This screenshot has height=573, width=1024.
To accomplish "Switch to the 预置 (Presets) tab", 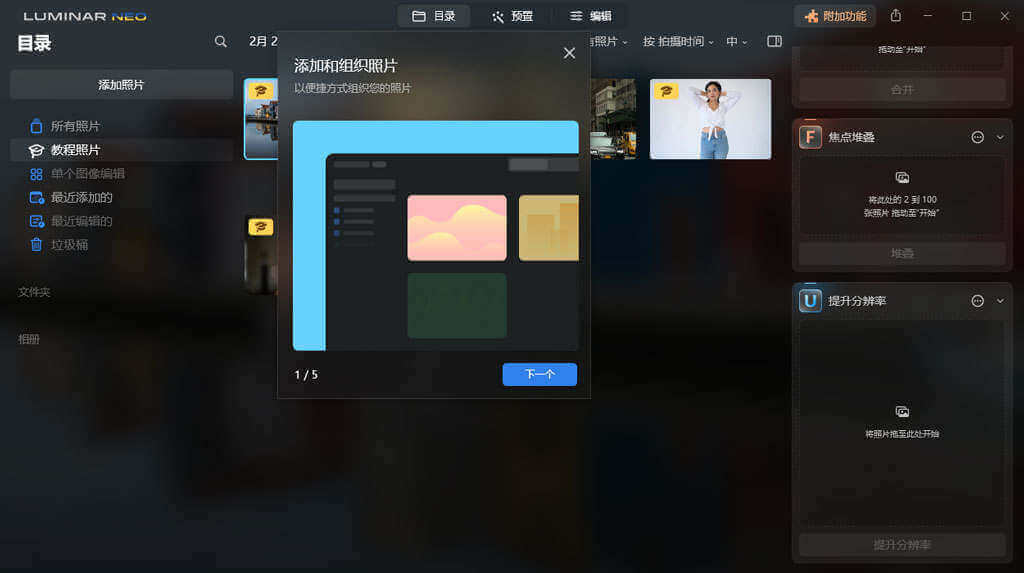I will [x=512, y=16].
